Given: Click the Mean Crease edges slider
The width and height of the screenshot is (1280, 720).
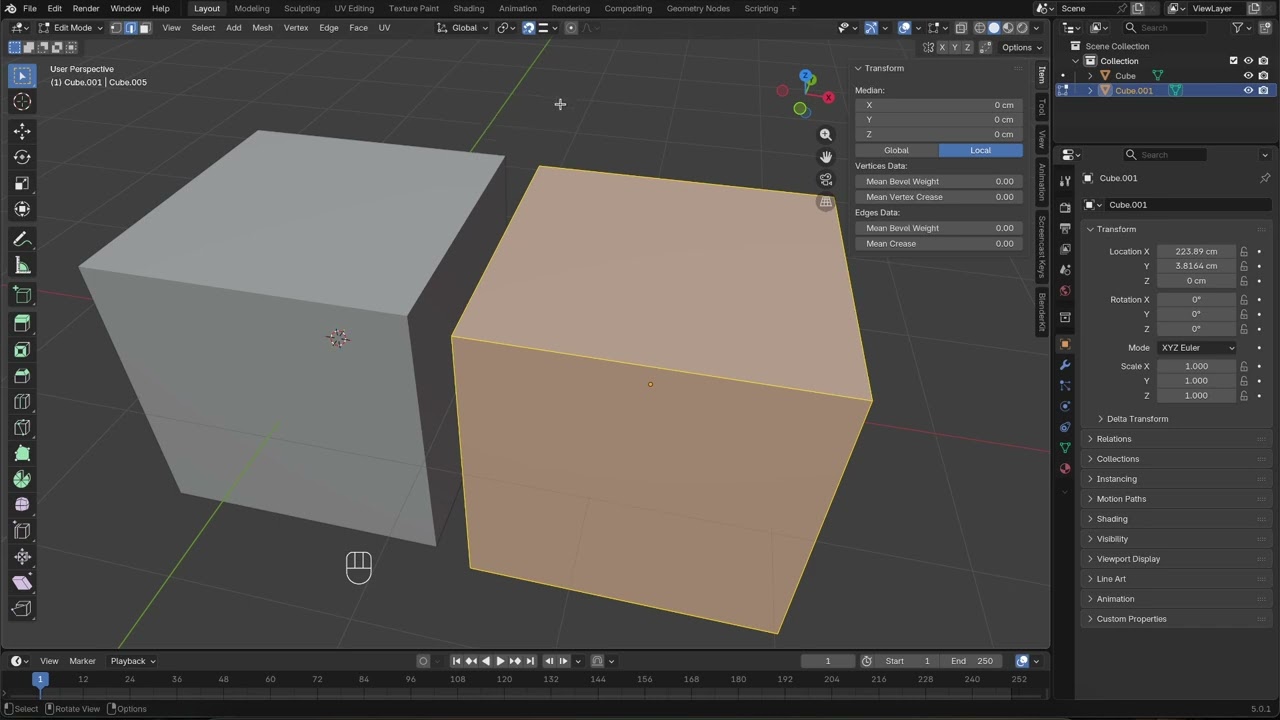Looking at the screenshot, I should click(939, 244).
